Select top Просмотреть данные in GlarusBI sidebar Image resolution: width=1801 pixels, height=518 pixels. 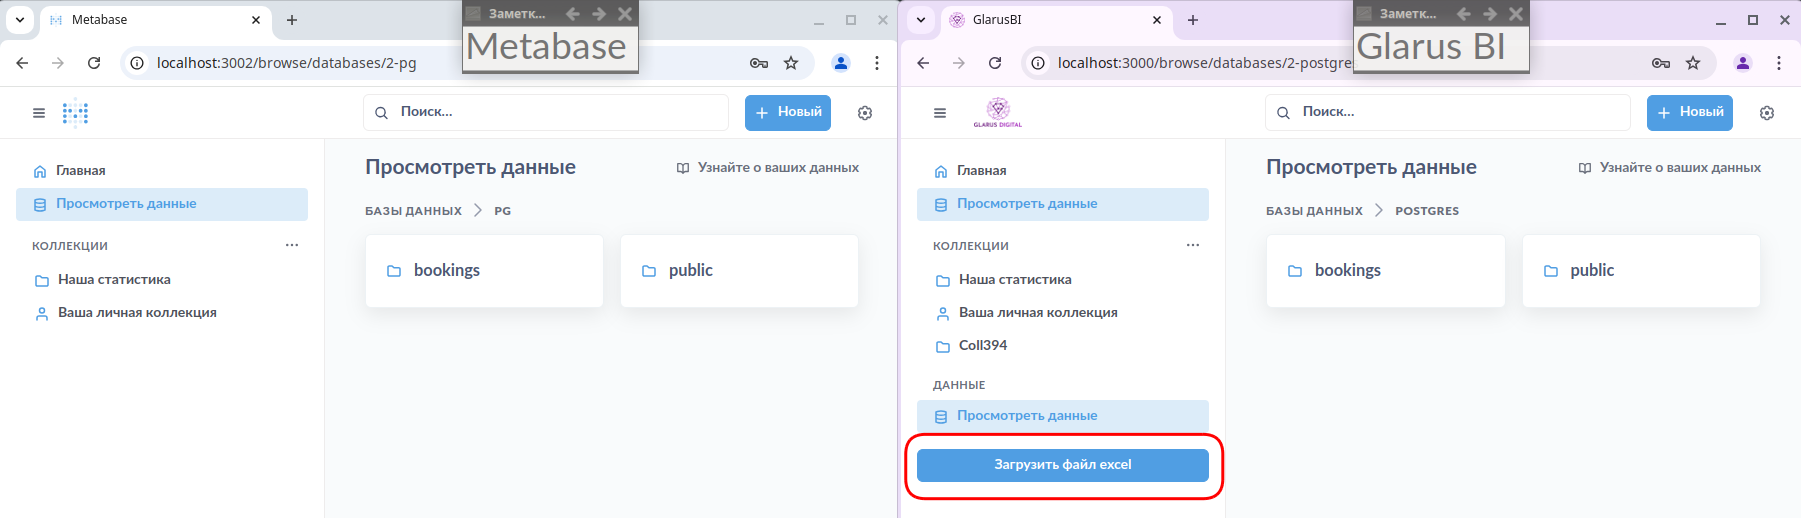click(1063, 204)
